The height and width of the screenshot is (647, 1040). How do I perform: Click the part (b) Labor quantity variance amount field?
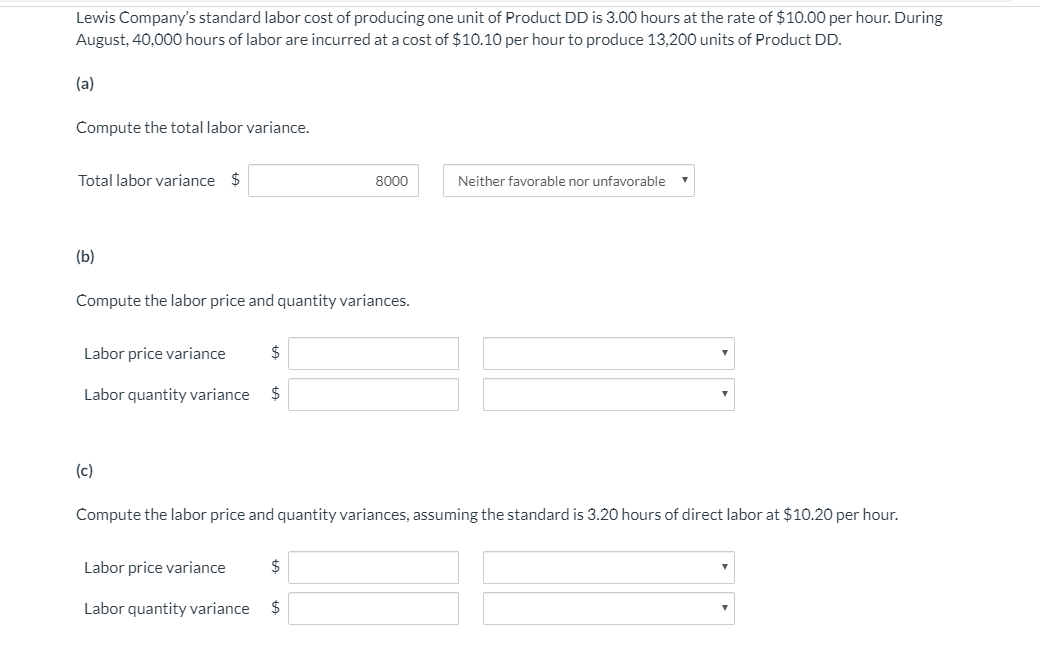[373, 395]
